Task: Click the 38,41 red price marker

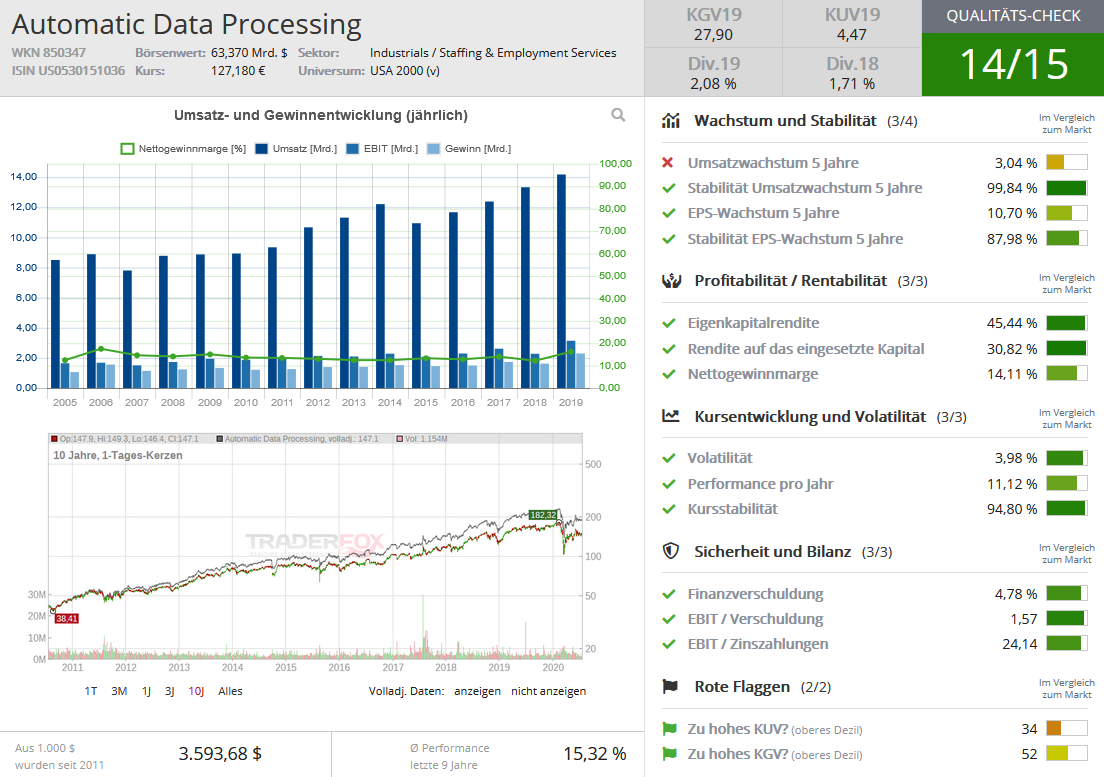Action: click(67, 619)
